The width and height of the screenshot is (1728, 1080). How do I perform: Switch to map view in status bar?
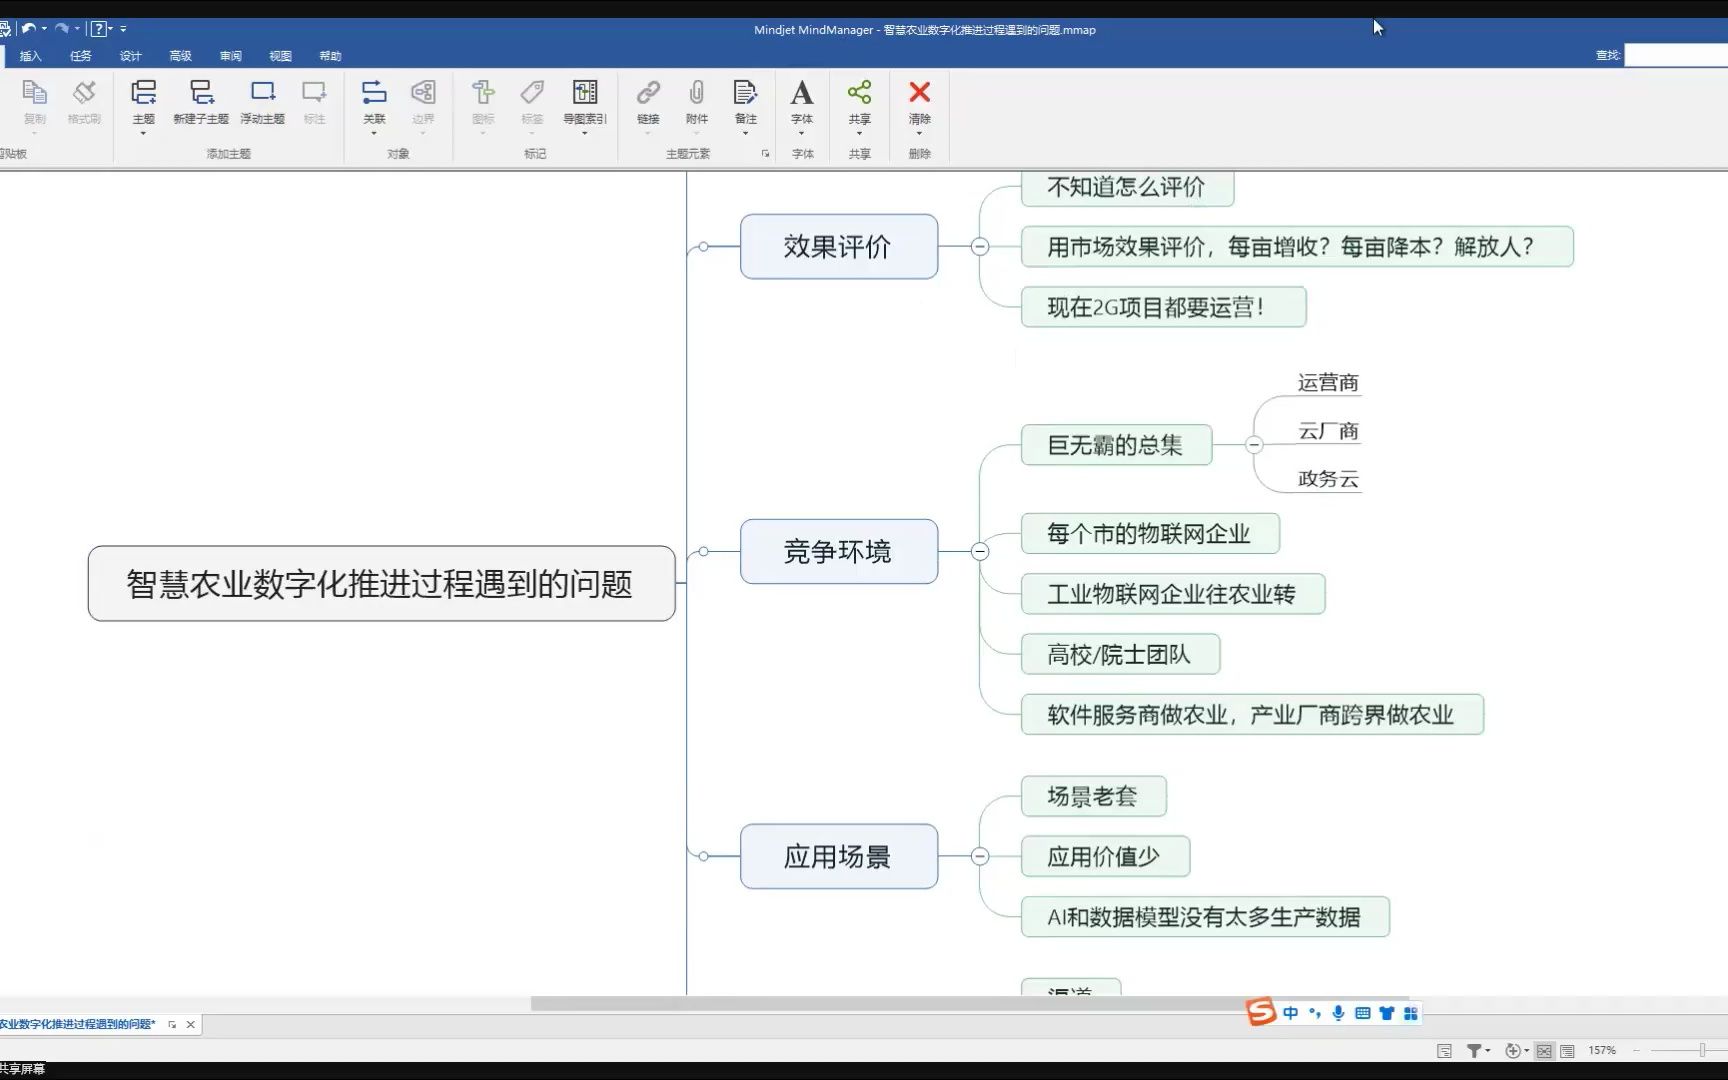point(1544,1050)
